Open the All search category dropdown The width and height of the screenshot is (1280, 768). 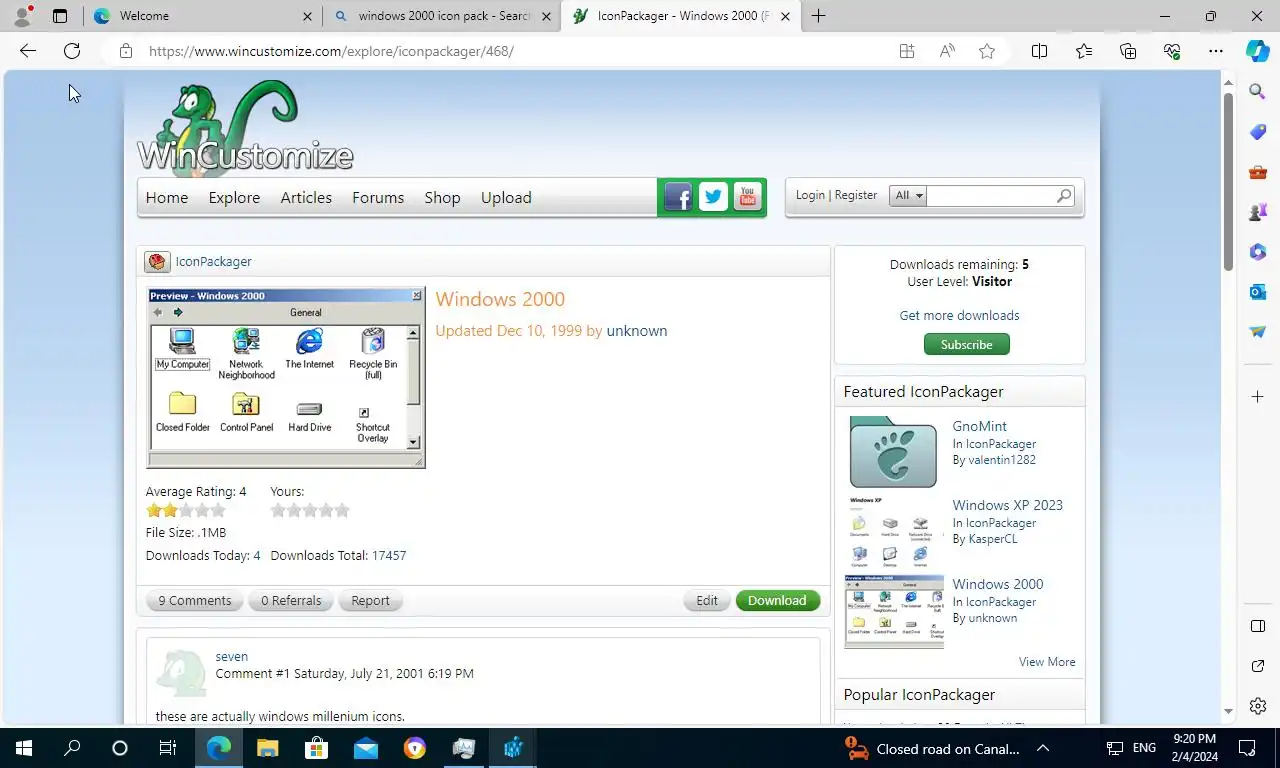(x=908, y=196)
